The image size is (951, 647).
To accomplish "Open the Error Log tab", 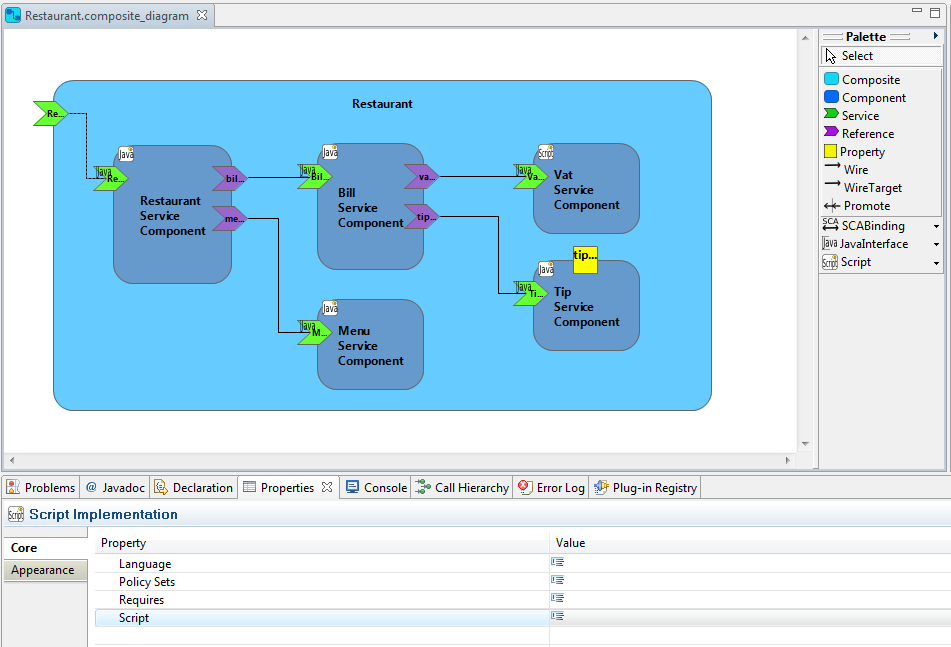I will pos(551,488).
